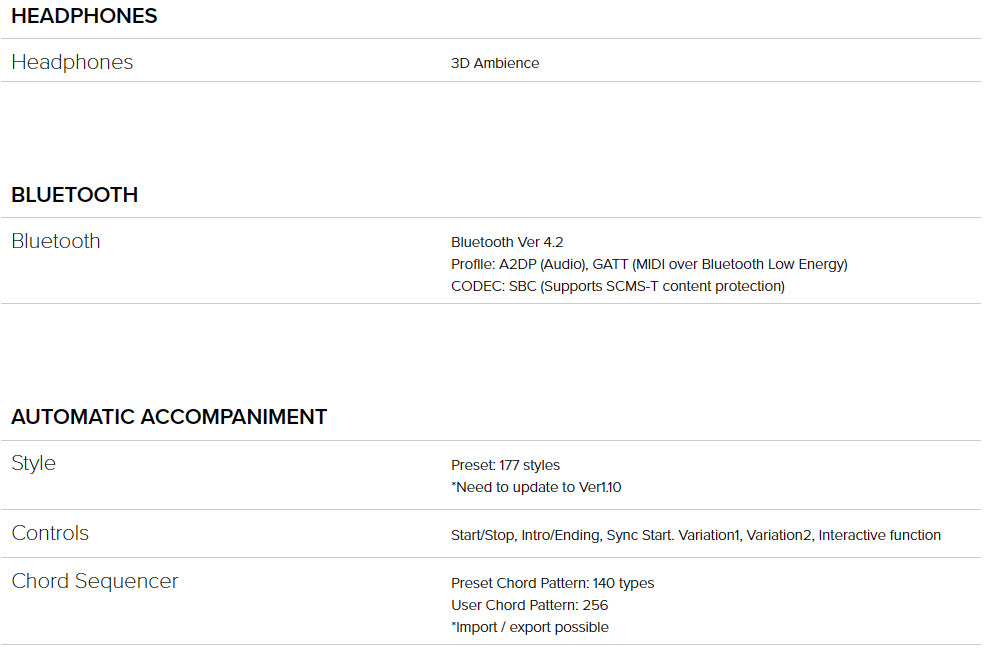985x662 pixels.
Task: Click the SCMS-T content protection text
Action: pyautogui.click(x=695, y=286)
